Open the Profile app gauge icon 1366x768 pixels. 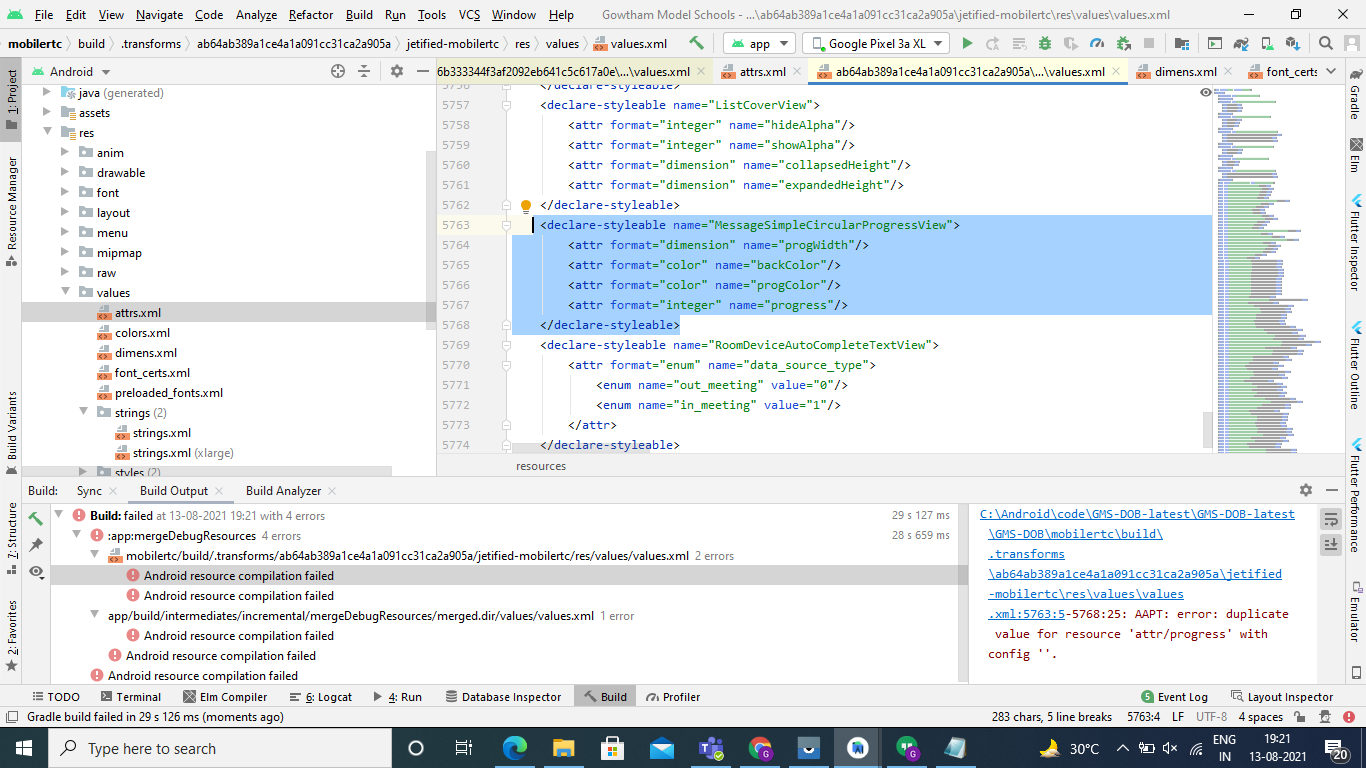coord(1096,43)
